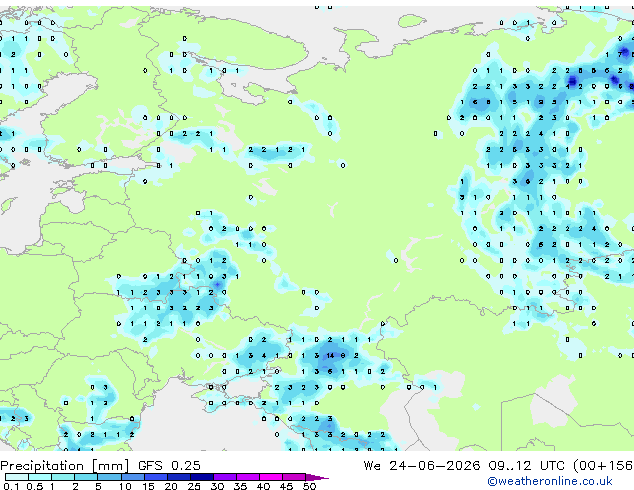Click the "50" legend scale label
This screenshot has height=490, width=634.
click(309, 486)
